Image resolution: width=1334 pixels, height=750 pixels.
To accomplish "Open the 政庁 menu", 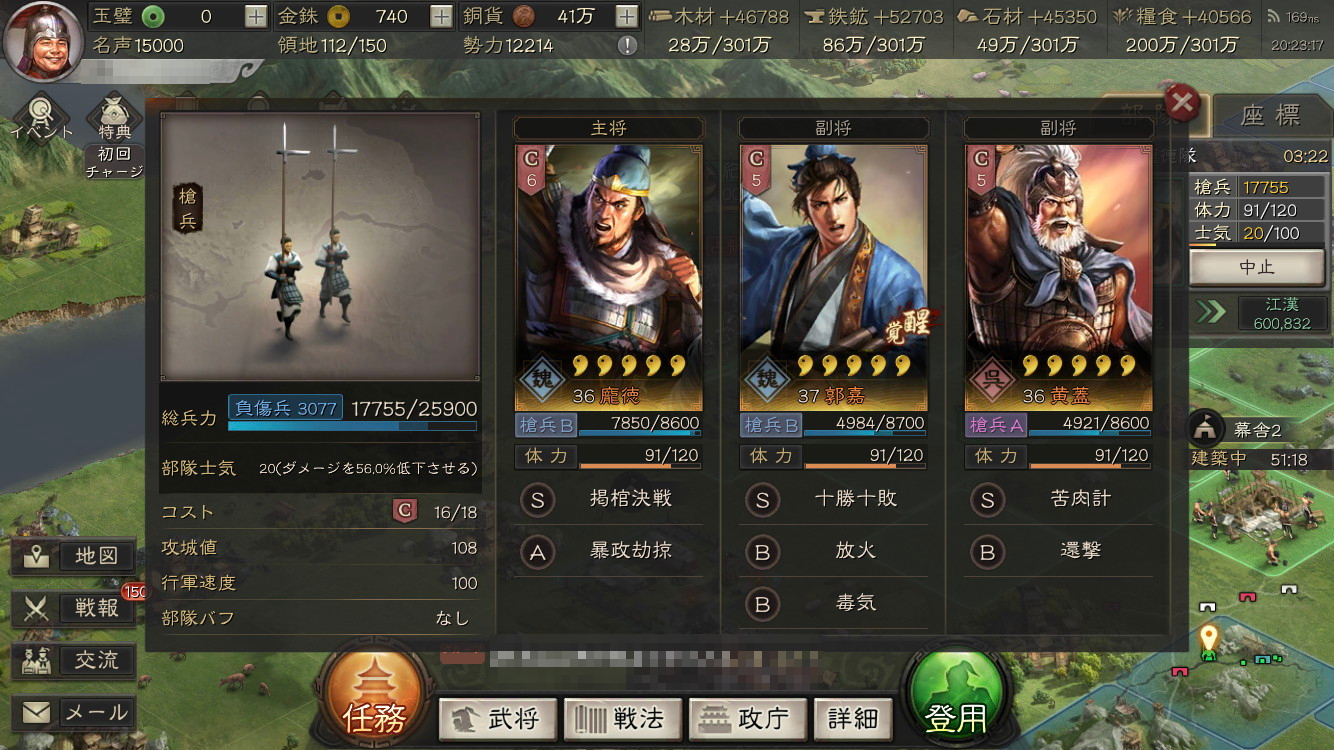I will pos(746,718).
